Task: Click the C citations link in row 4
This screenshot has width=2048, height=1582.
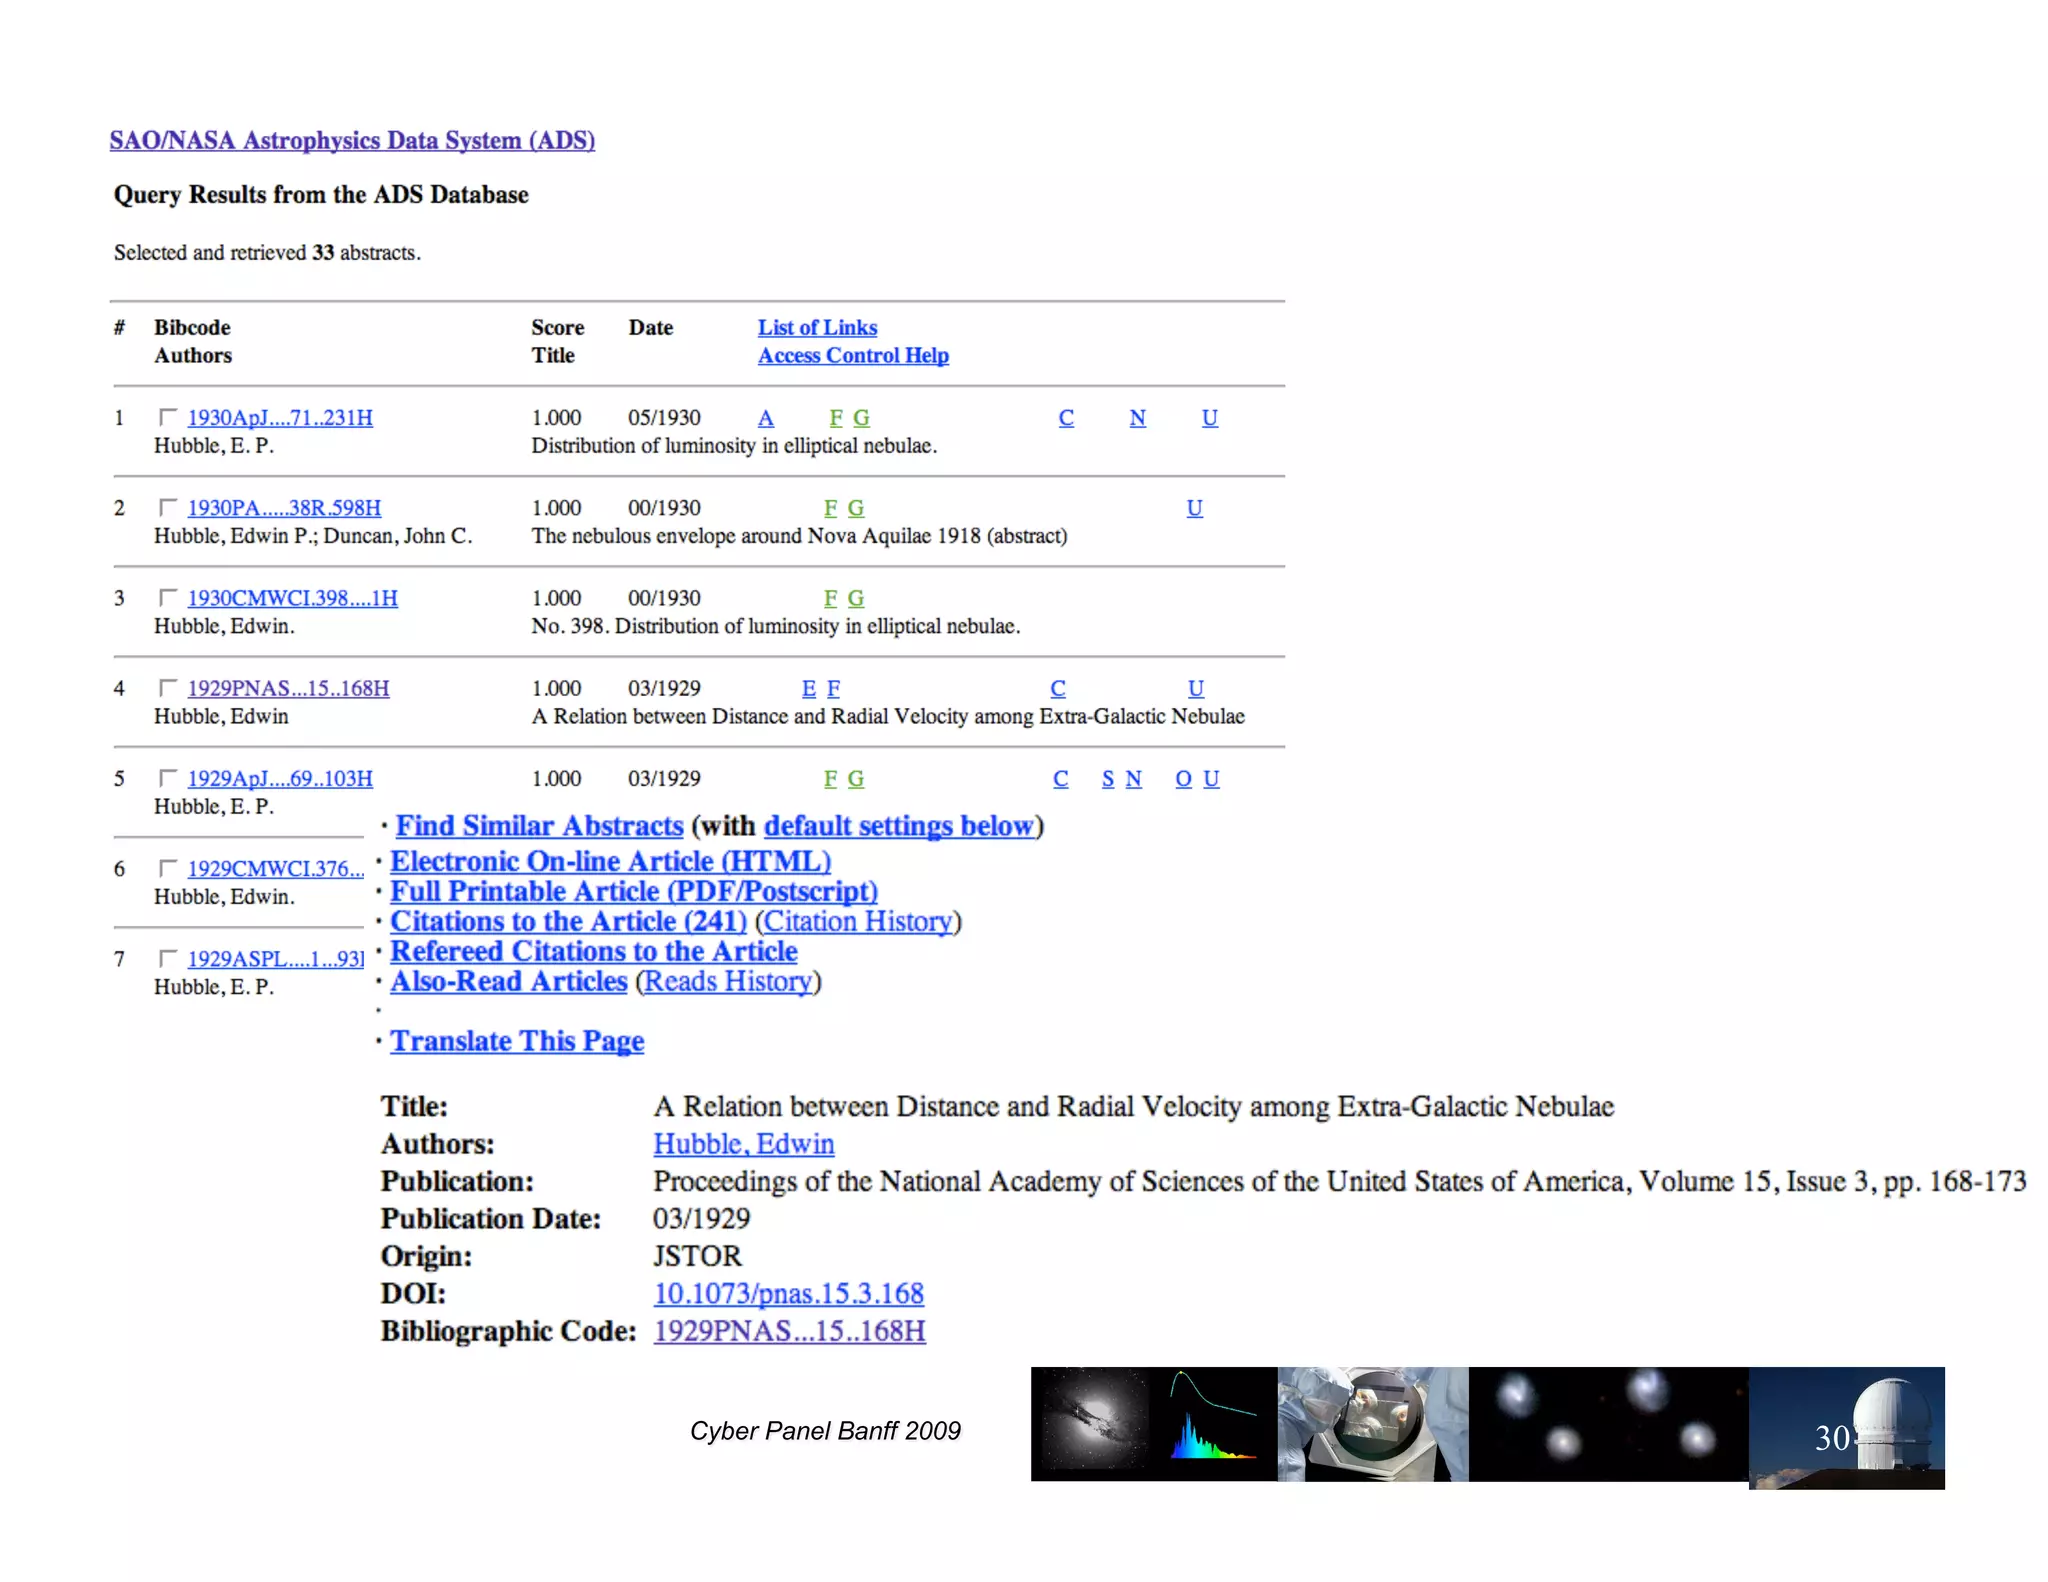Action: point(1058,688)
